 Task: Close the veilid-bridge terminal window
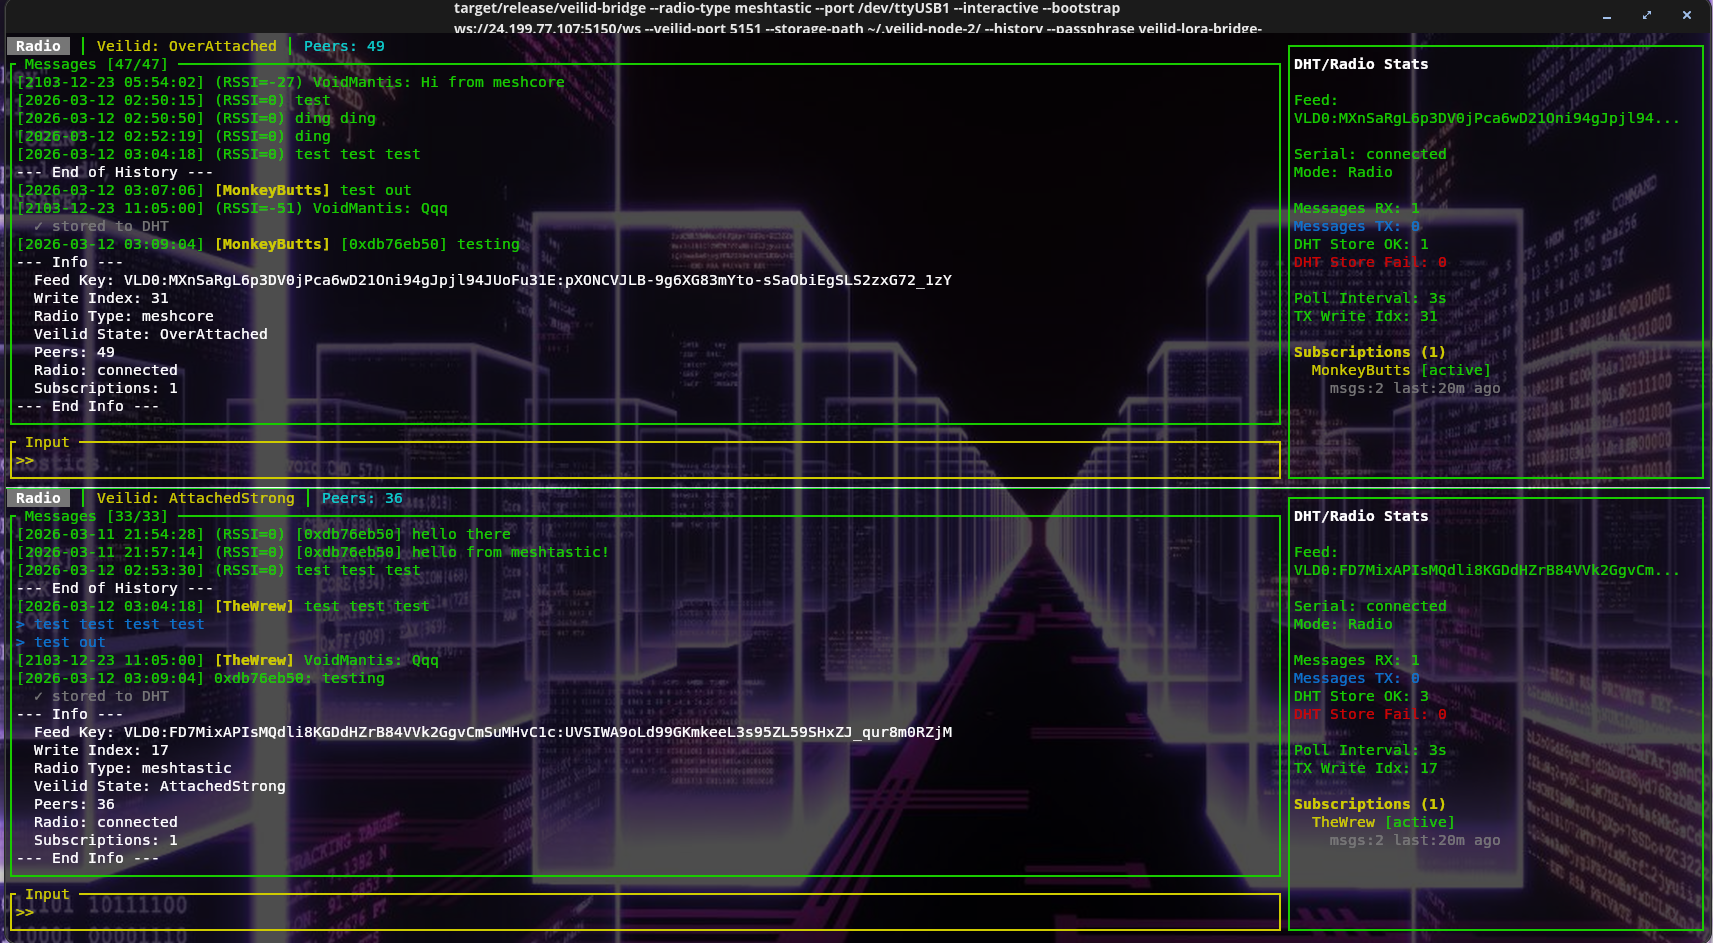tap(1687, 16)
